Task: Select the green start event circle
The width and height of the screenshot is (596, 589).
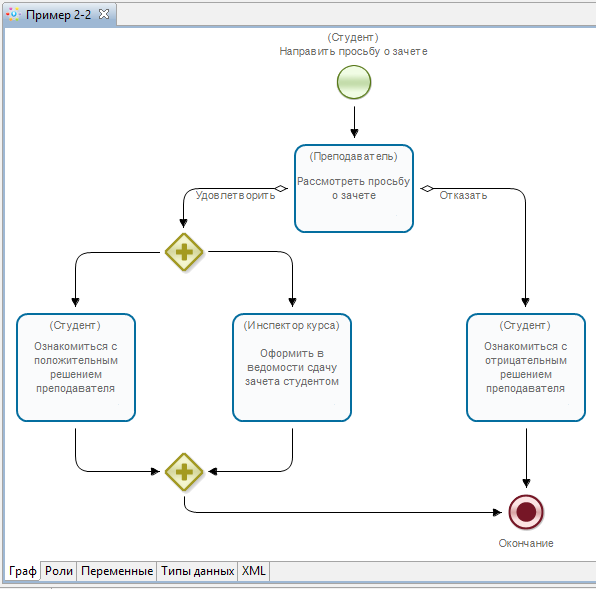Action: (x=354, y=82)
